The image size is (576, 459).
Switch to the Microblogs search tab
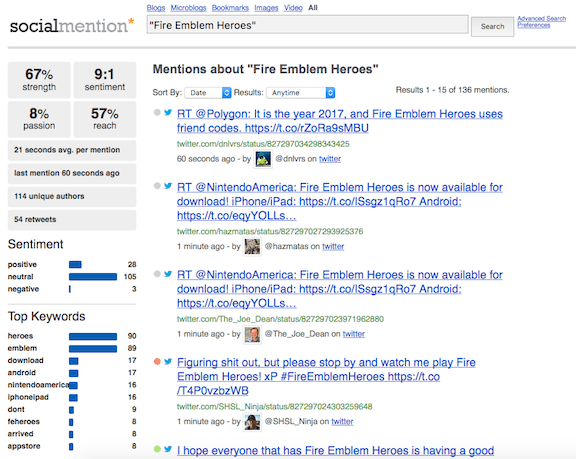[188, 8]
